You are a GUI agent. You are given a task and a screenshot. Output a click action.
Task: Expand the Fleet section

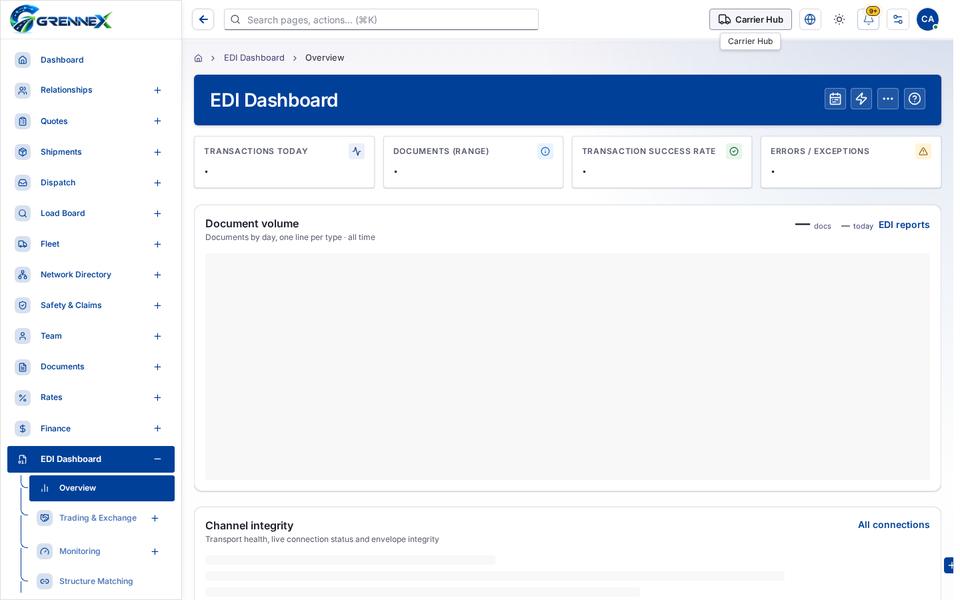pyautogui.click(x=157, y=244)
